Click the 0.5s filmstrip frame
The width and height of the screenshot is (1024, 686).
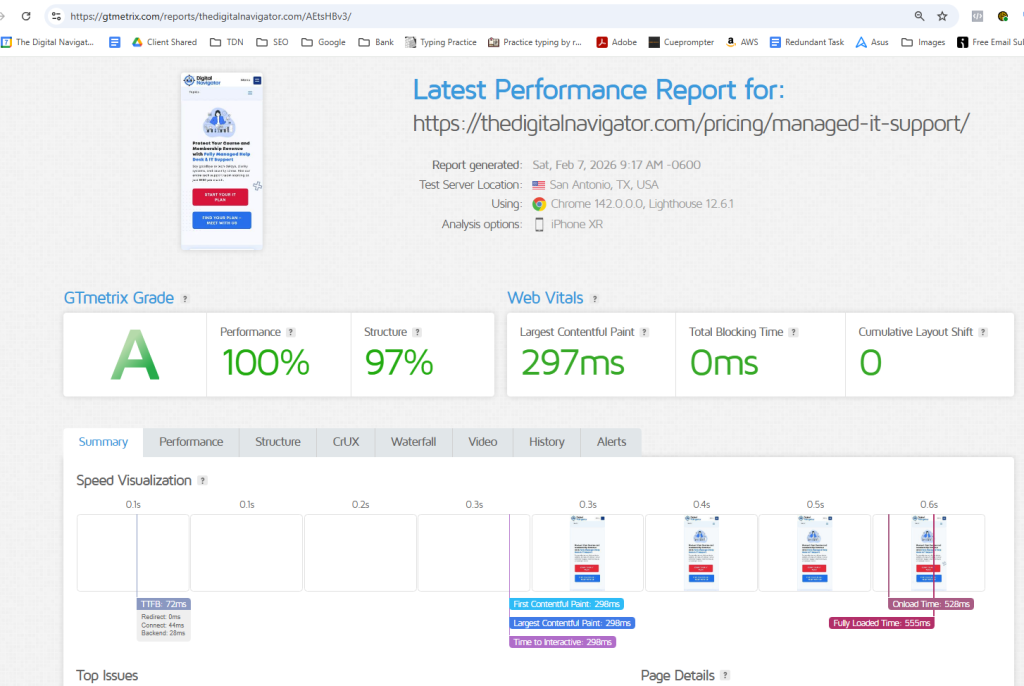[x=814, y=553]
